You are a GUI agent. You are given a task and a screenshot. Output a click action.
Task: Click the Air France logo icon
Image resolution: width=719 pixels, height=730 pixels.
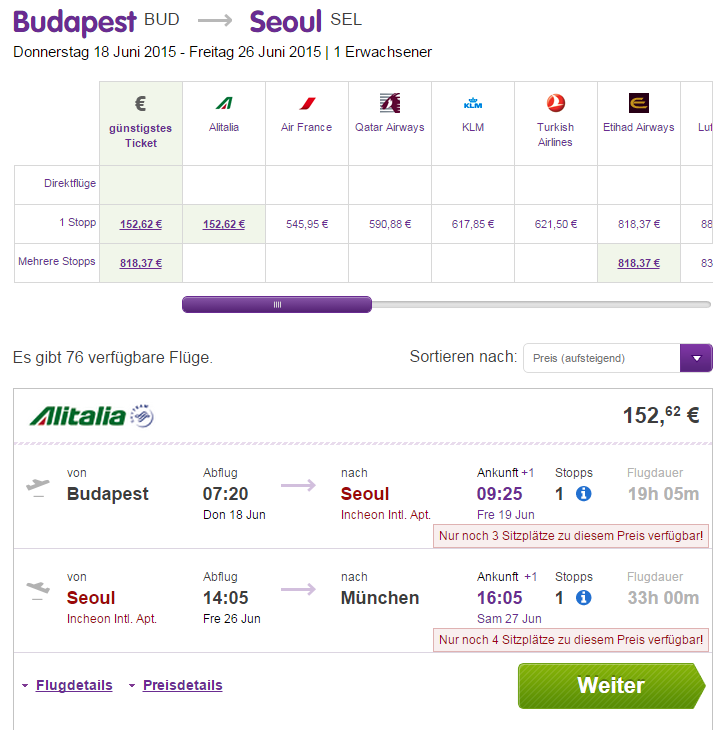[x=306, y=103]
